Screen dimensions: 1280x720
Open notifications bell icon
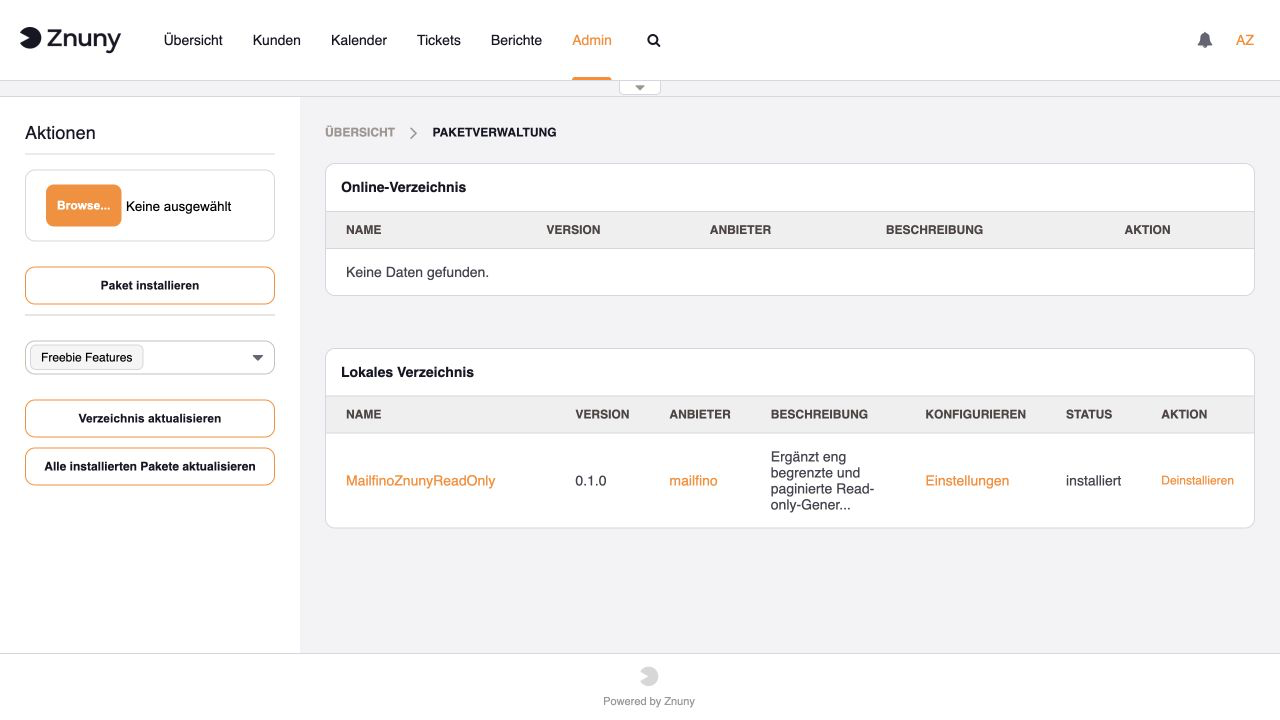[1205, 40]
